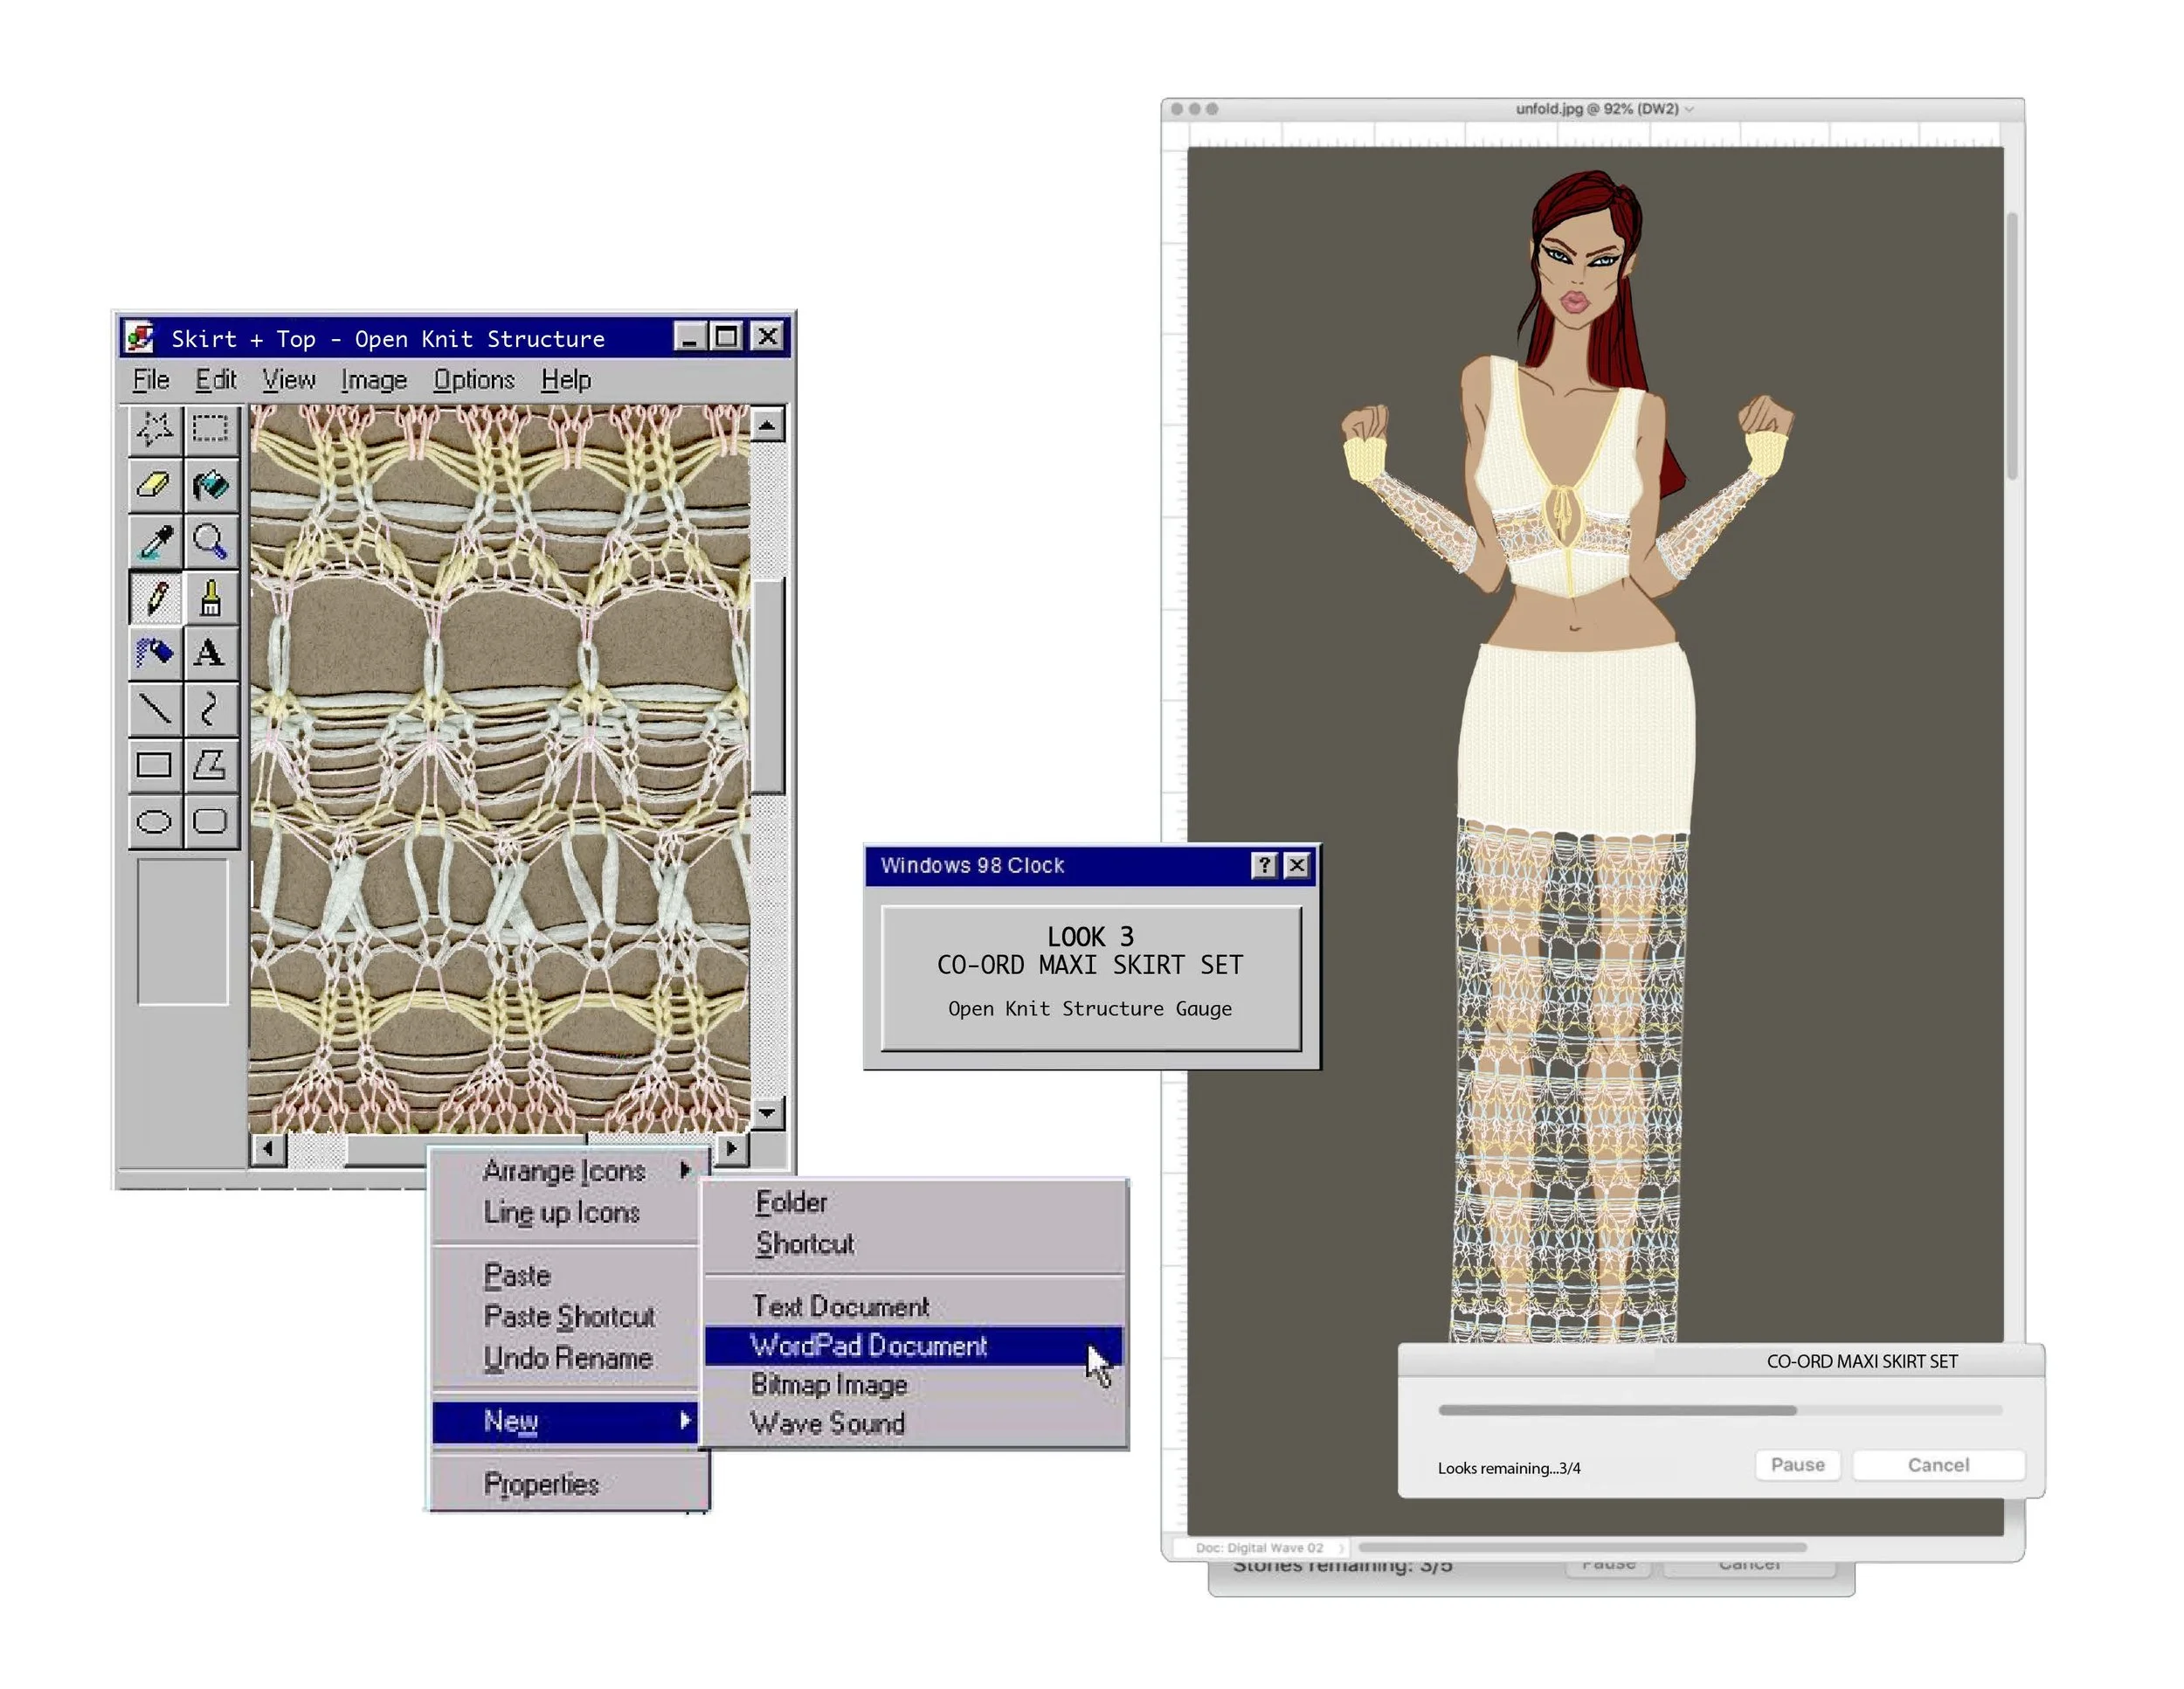Expand the New submenu arrow
2184x1689 pixels.
pos(685,1420)
